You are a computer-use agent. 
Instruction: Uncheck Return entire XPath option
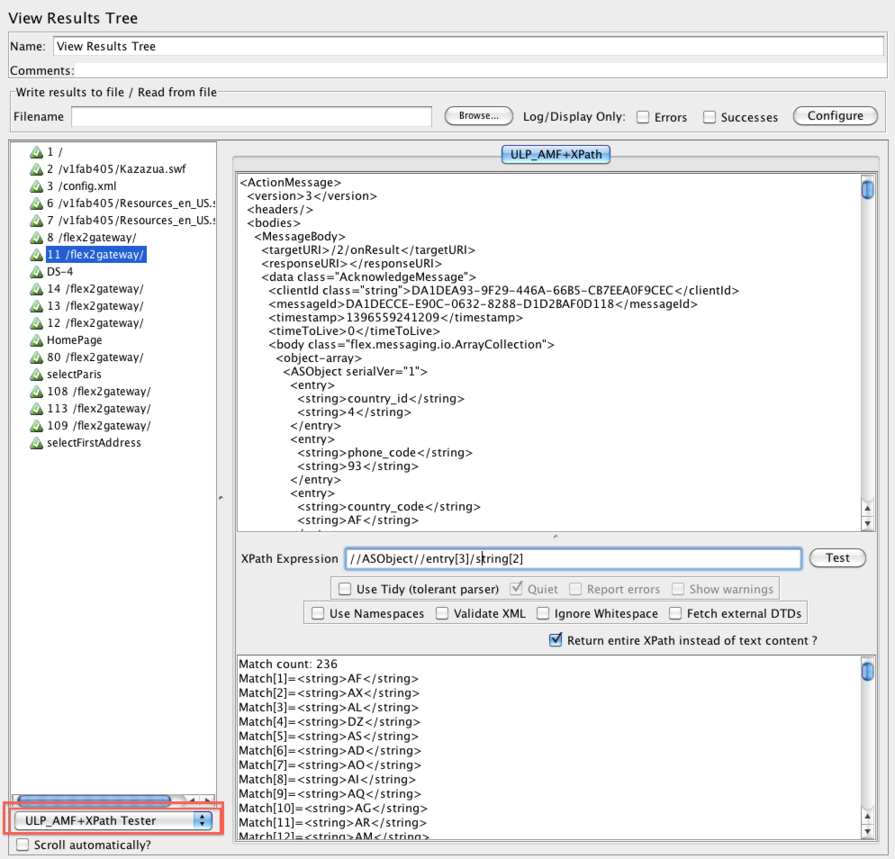pyautogui.click(x=556, y=640)
